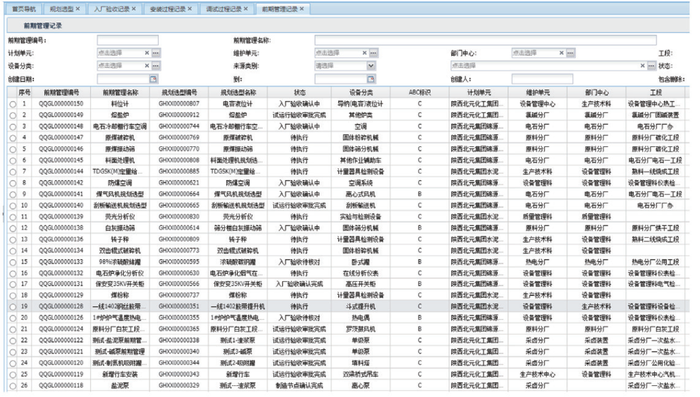700x397 pixels.
Task: Sort by the 部门中心 column header
Action: click(596, 92)
